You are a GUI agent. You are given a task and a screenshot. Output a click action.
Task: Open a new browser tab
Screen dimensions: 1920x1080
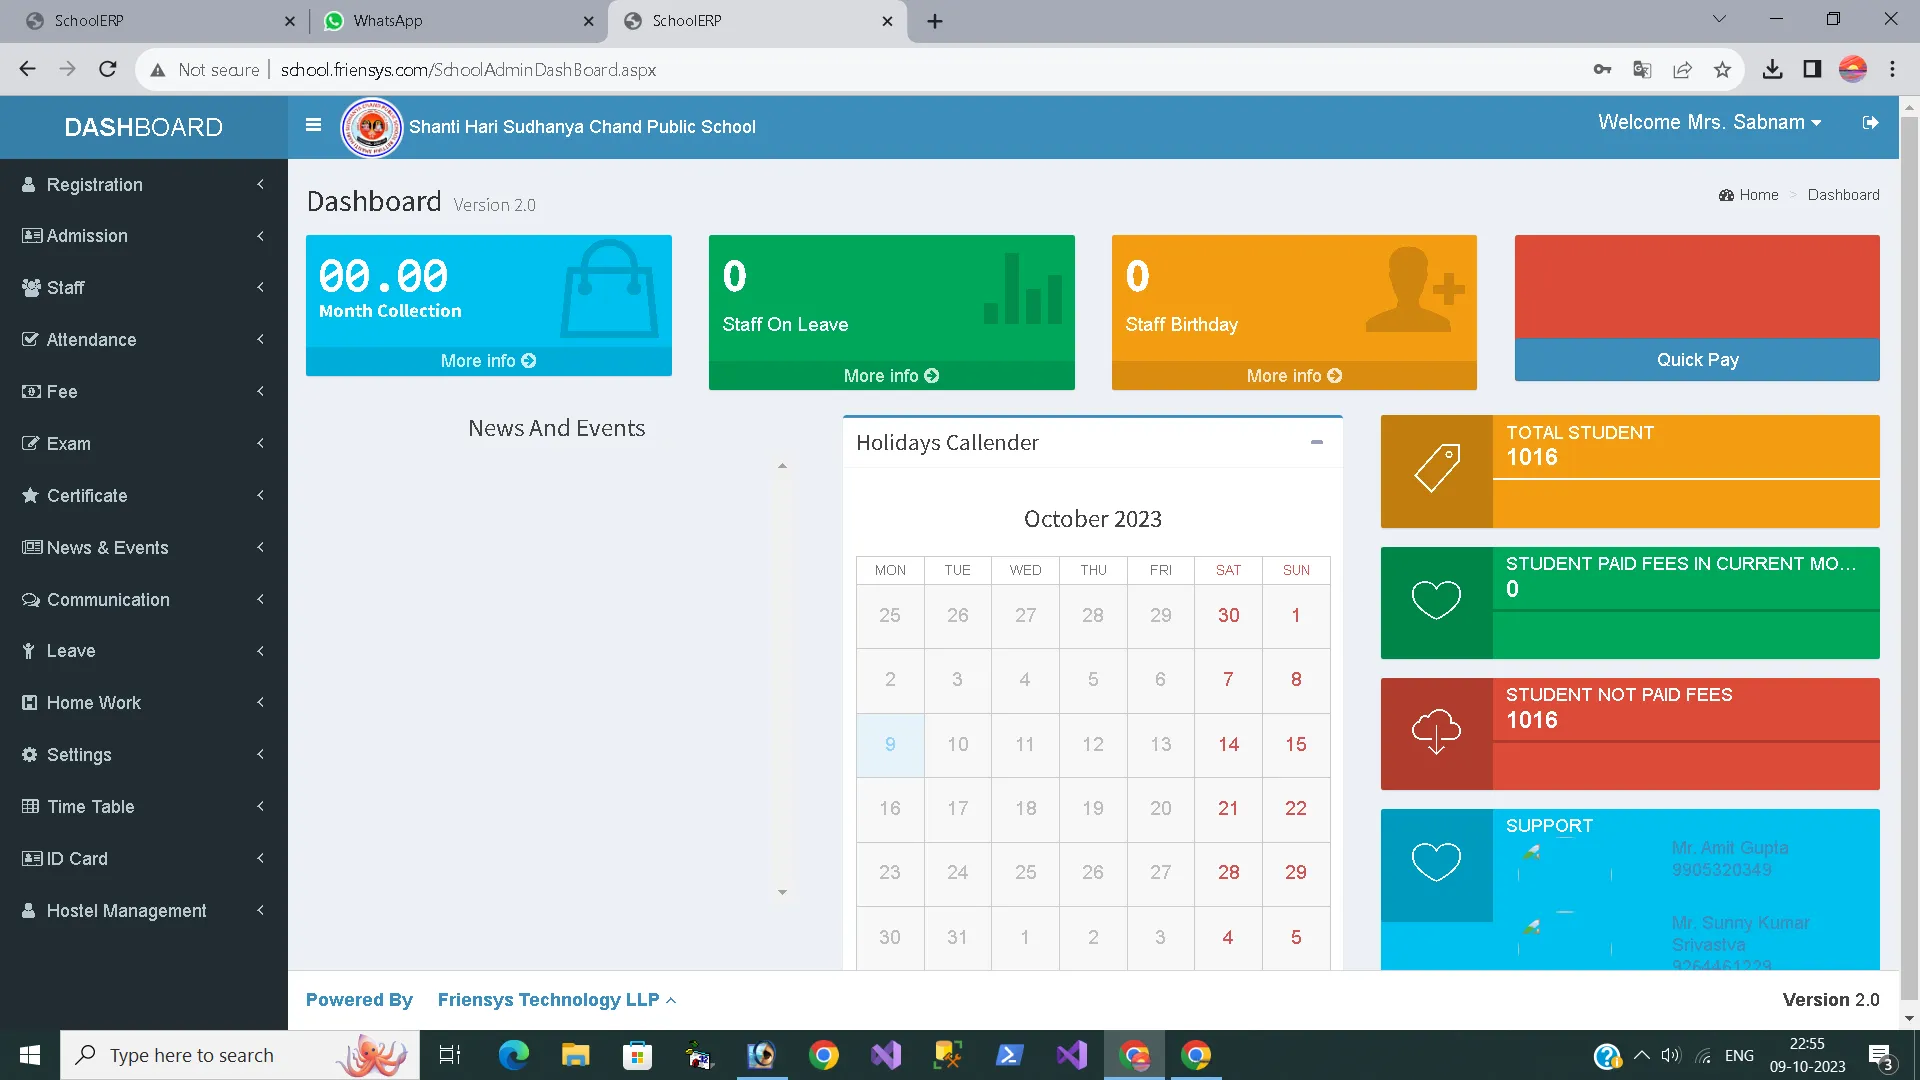click(x=935, y=21)
